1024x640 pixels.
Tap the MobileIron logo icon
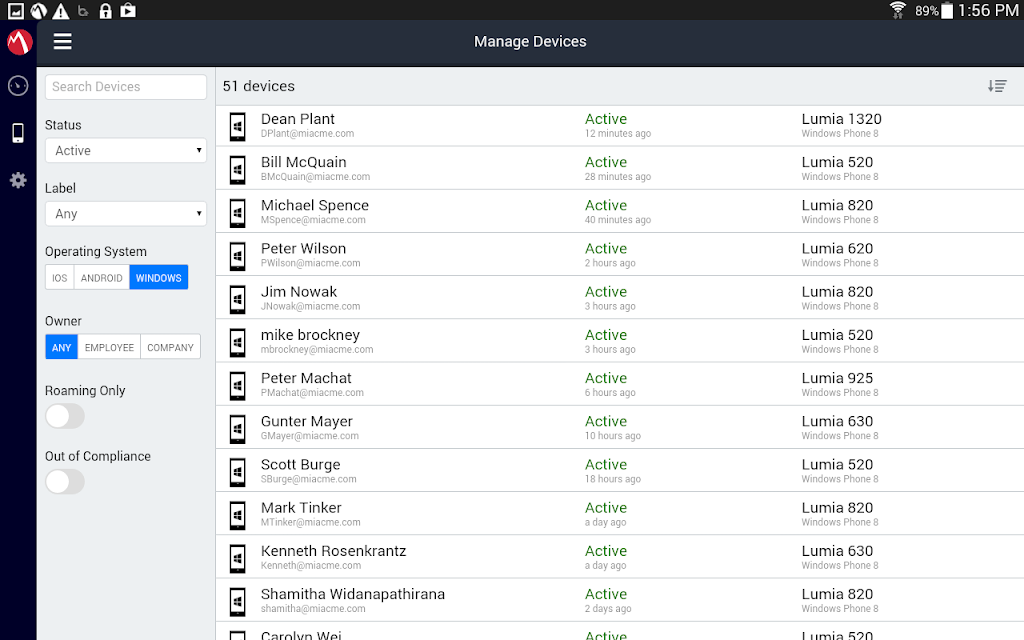tap(19, 42)
